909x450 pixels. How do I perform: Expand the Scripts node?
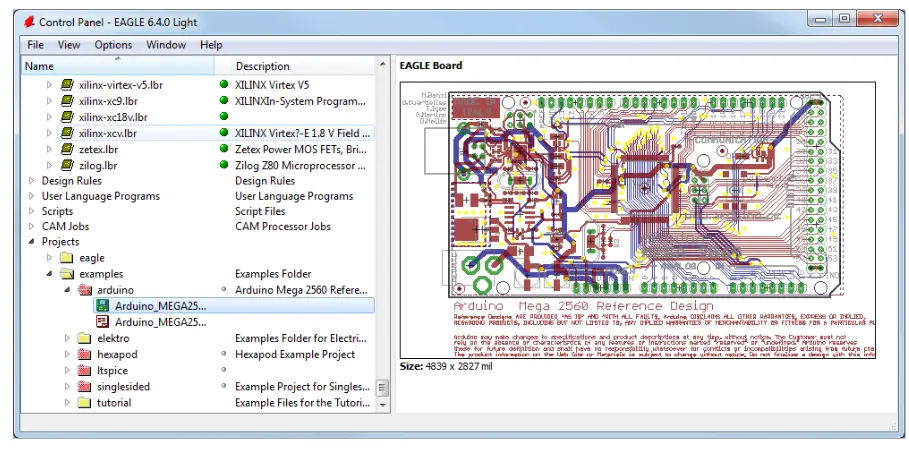pyautogui.click(x=31, y=211)
